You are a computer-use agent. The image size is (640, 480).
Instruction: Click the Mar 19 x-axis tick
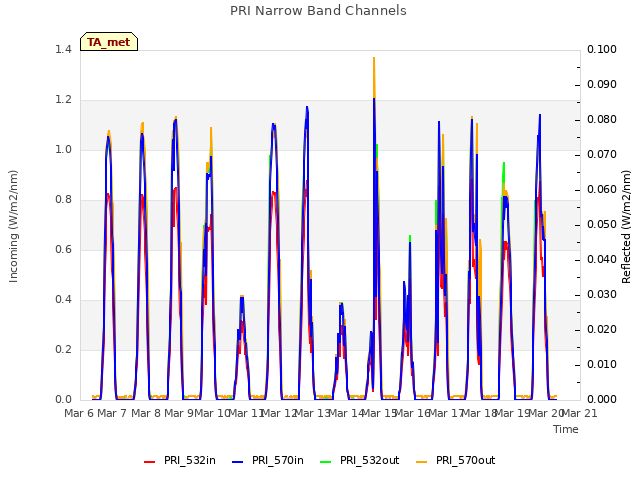(x=513, y=413)
